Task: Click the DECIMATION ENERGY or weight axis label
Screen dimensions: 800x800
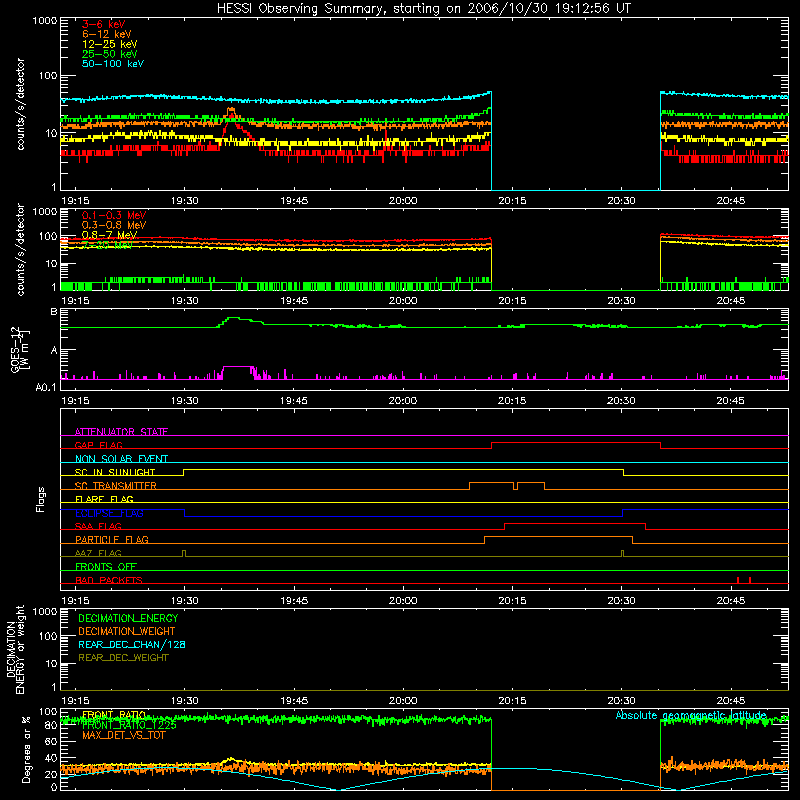Action: tap(16, 649)
